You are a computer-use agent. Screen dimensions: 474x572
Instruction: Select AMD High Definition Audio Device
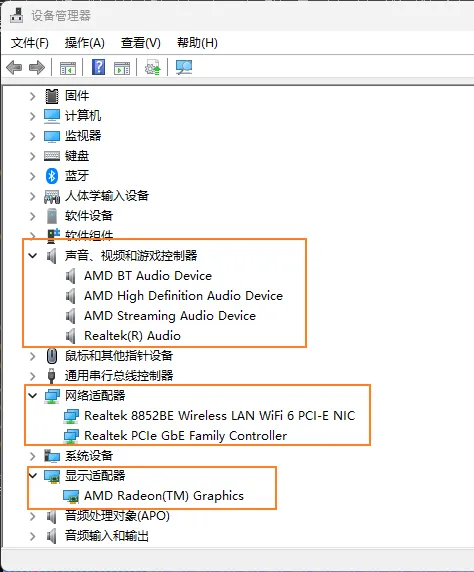point(184,296)
